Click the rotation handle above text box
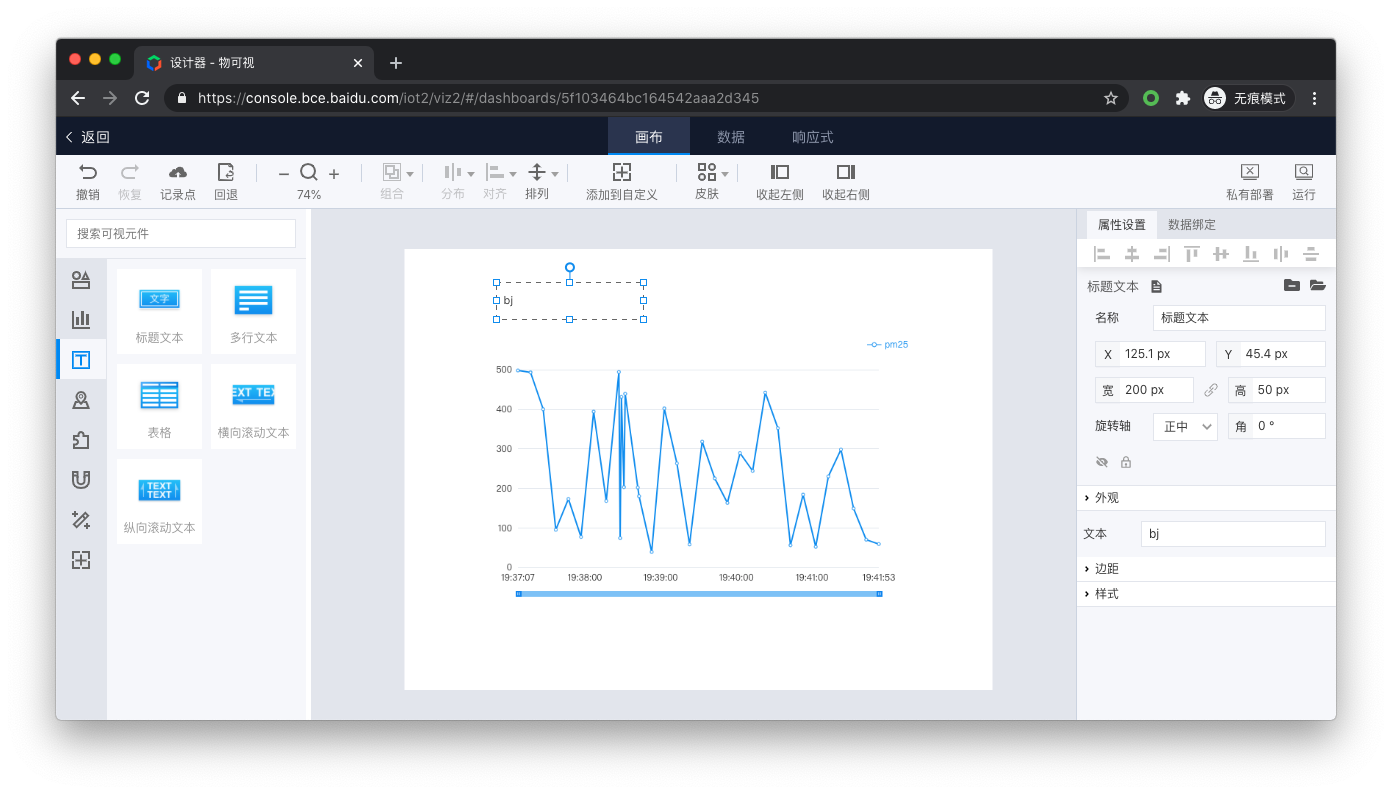Screen dimensions: 1392x794 pos(570,267)
